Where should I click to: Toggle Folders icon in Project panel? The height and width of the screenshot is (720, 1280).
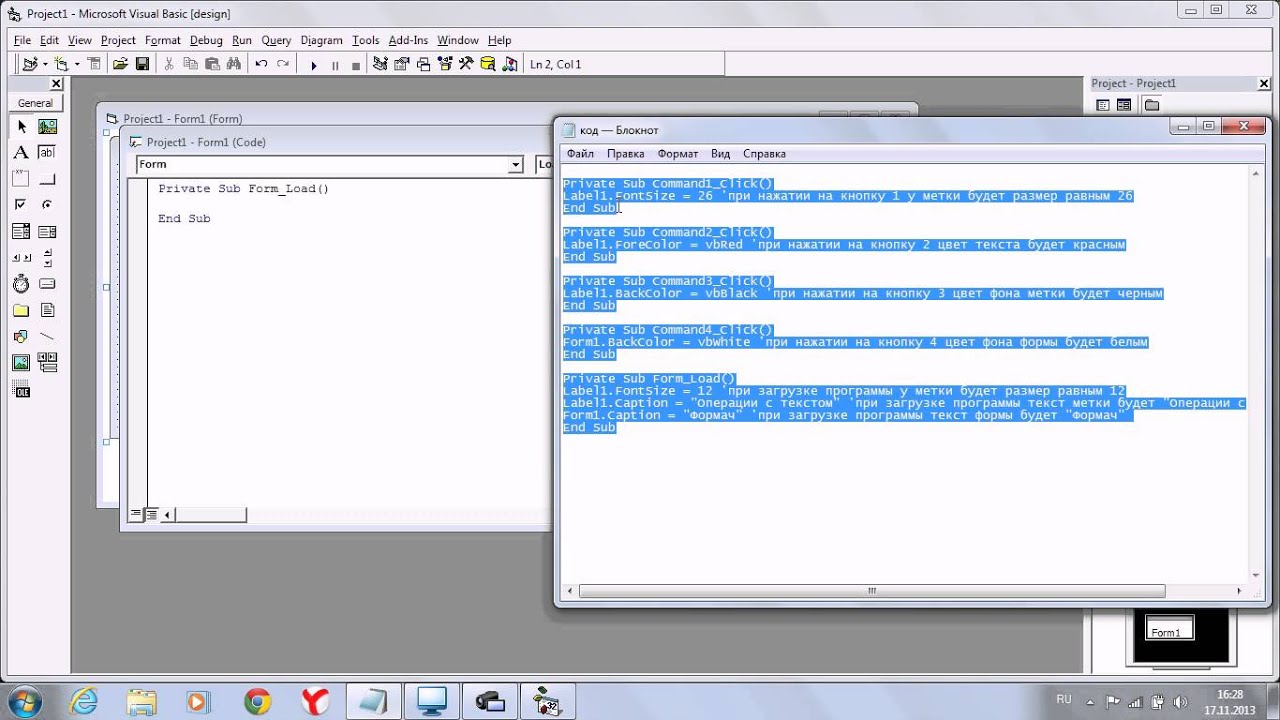click(x=1152, y=105)
